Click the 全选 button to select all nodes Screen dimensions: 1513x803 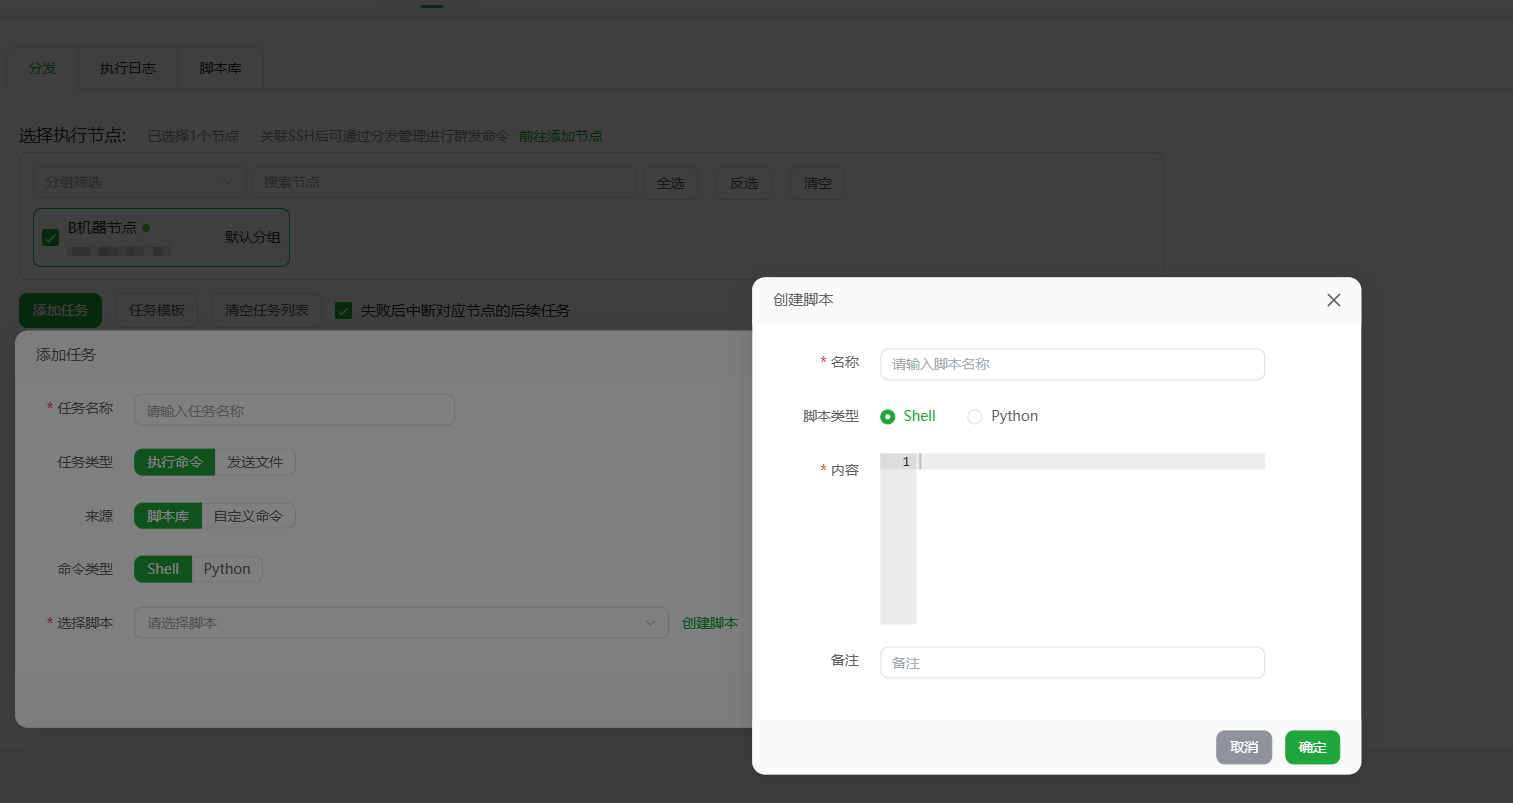(670, 182)
